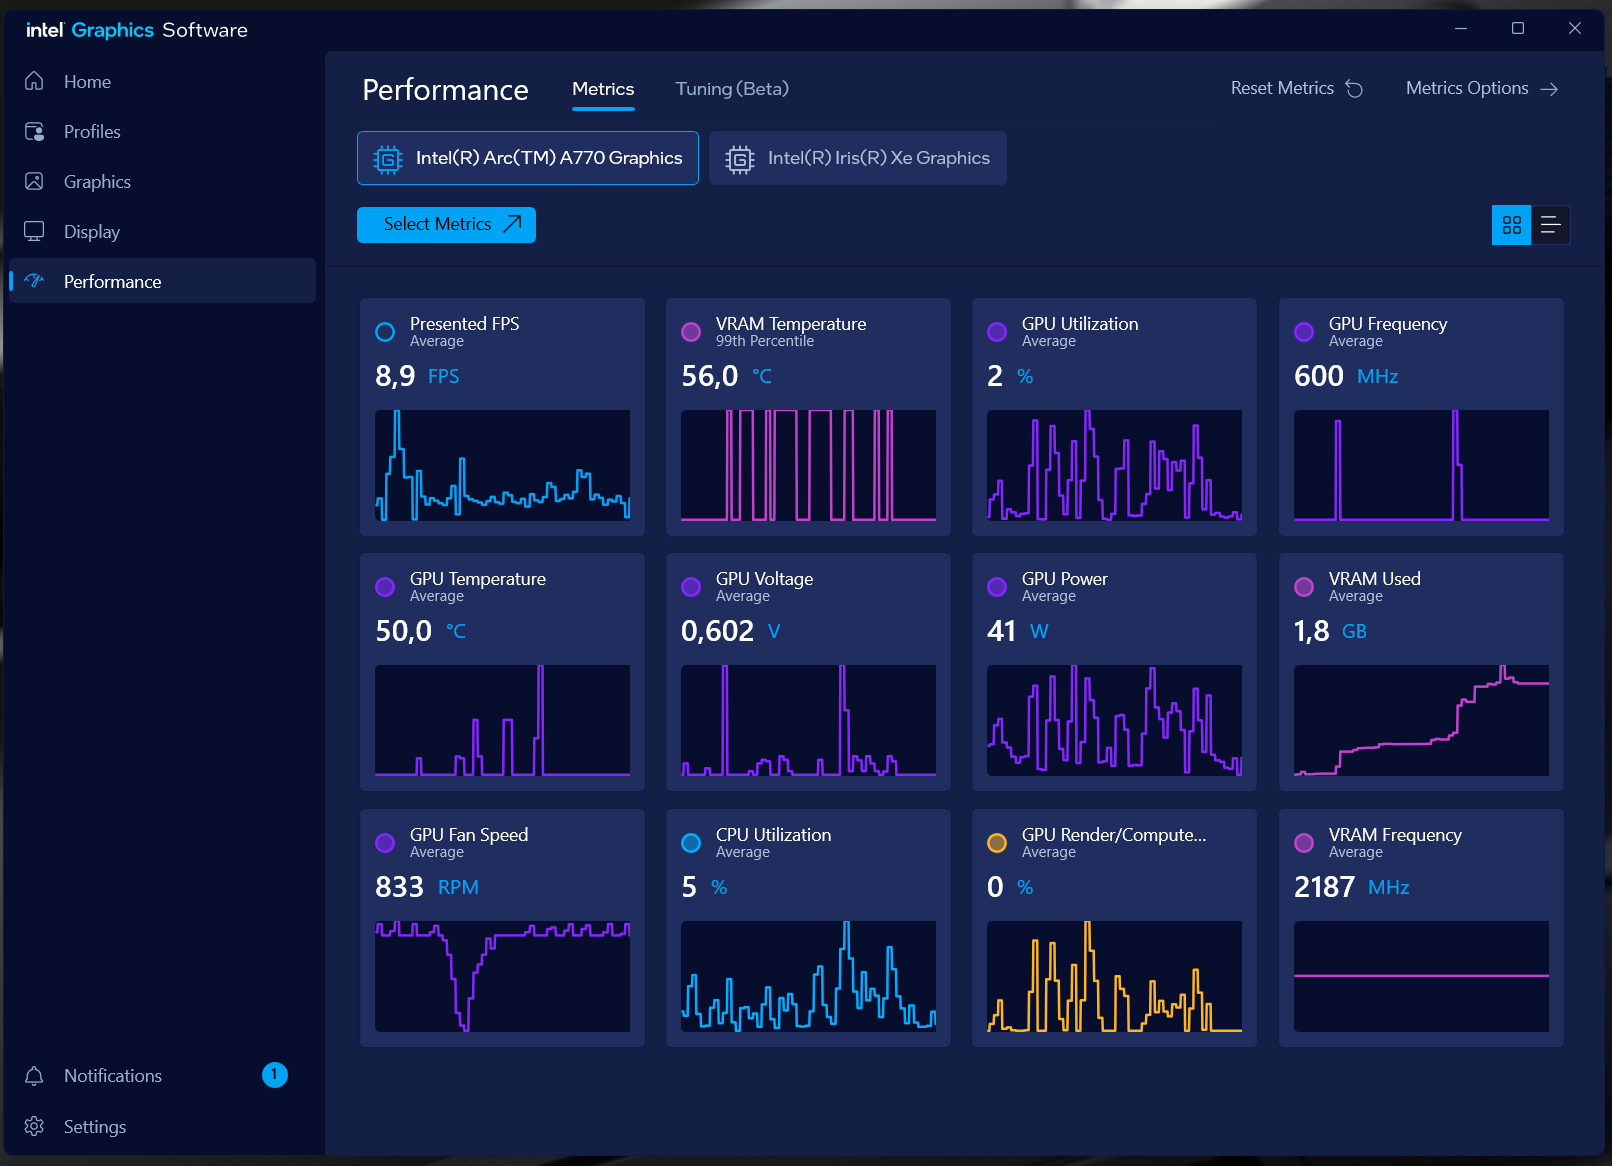Switch to the Metrics tab
The width and height of the screenshot is (1612, 1166).
coord(603,89)
